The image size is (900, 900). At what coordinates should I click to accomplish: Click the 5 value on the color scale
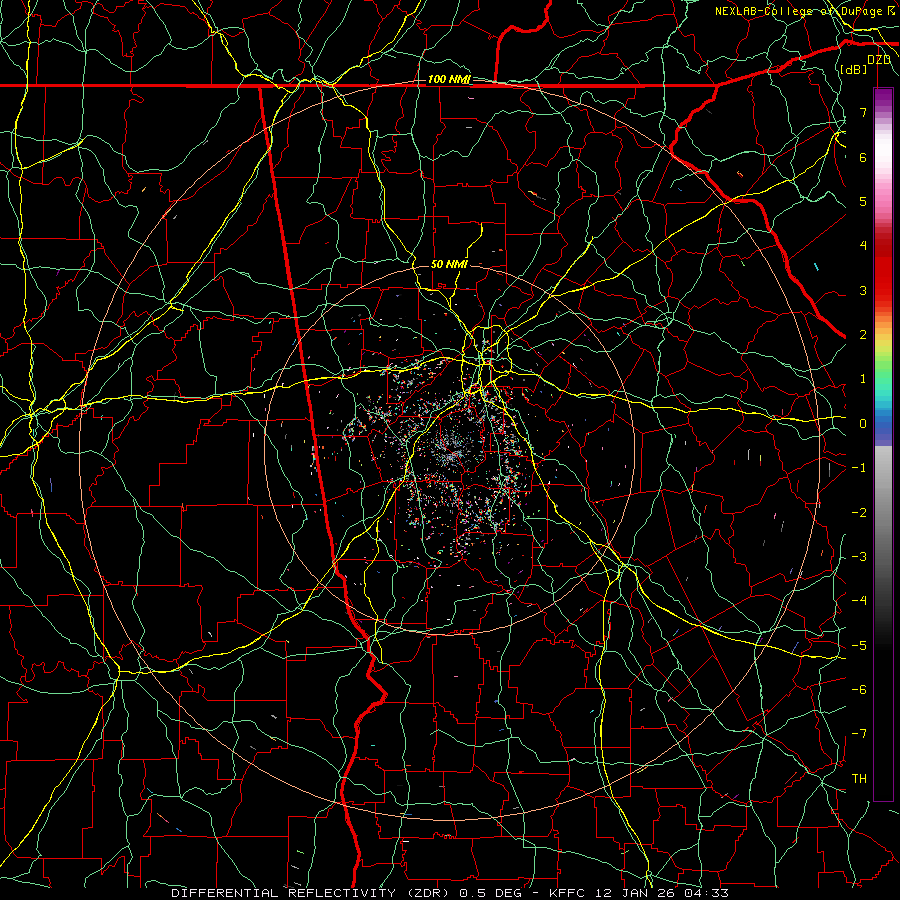tap(863, 201)
